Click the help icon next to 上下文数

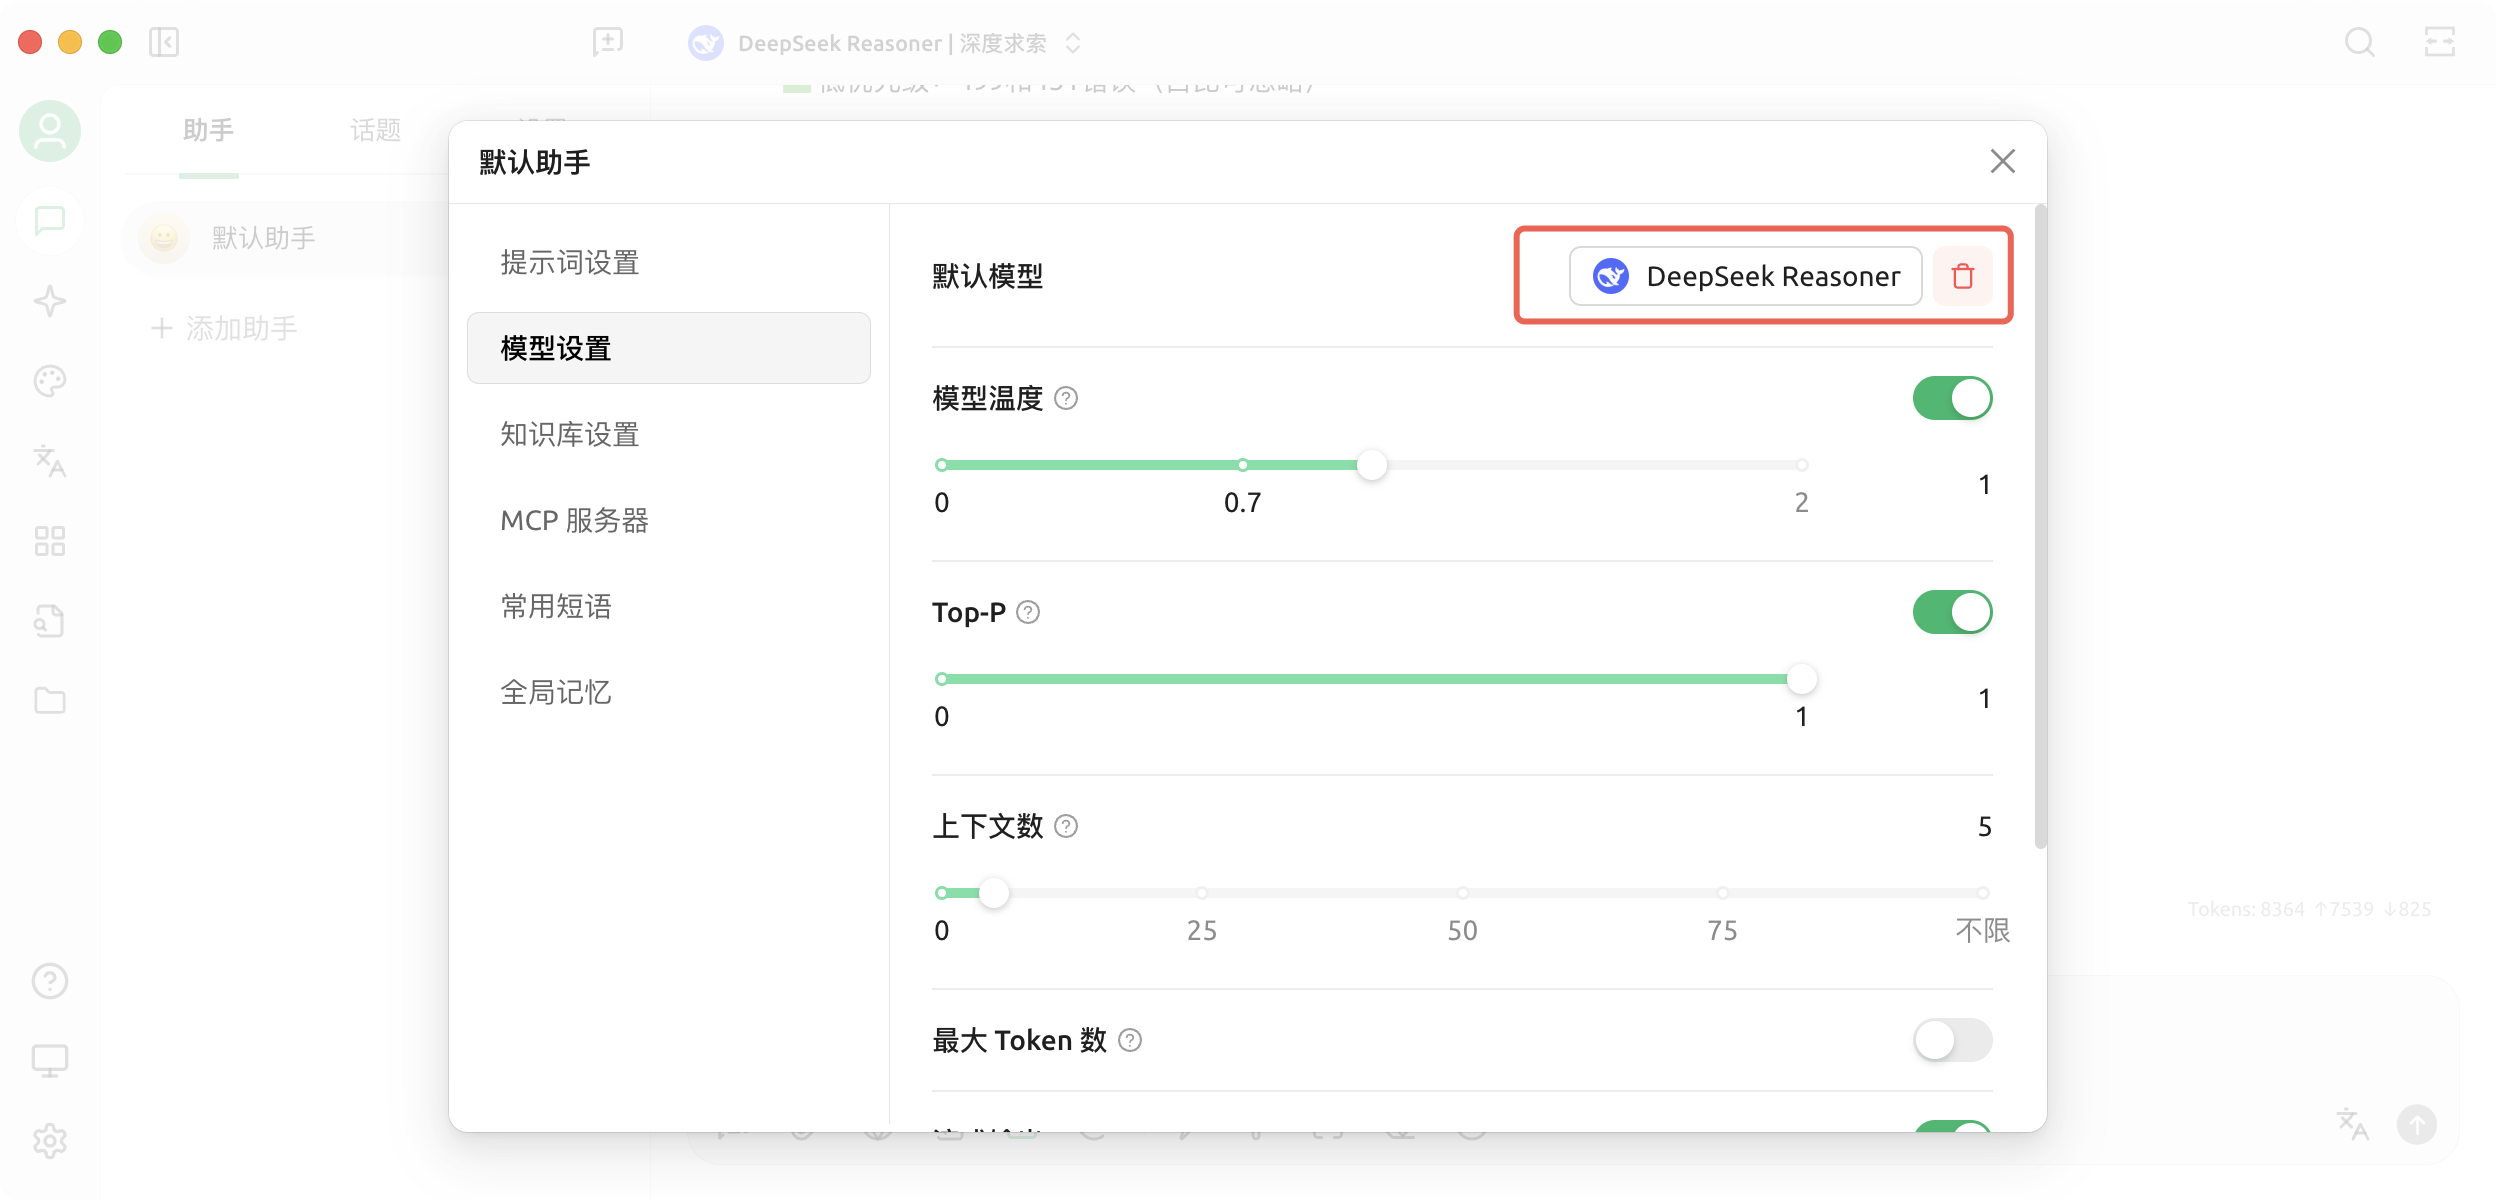tap(1066, 826)
